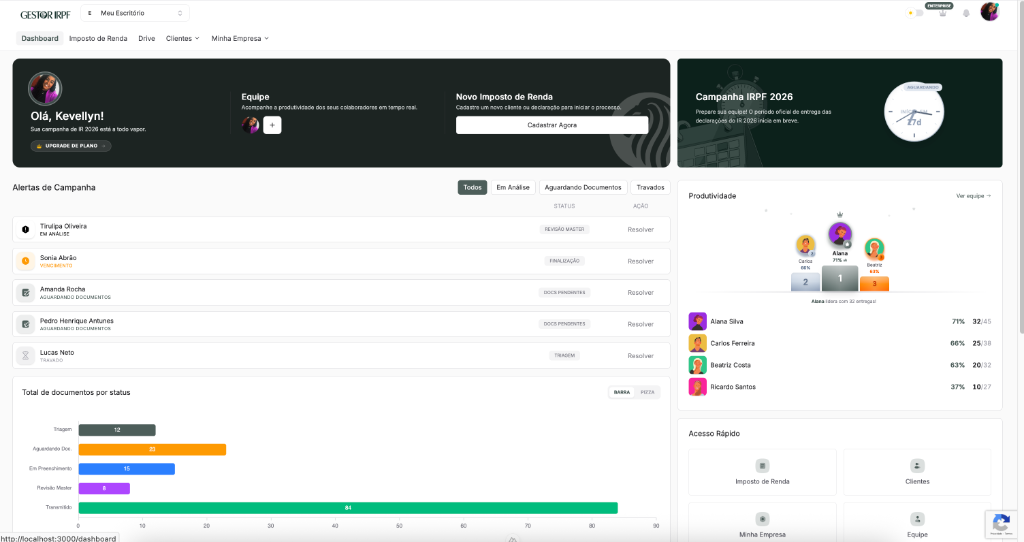Click Carlos's second-place podium avatar
This screenshot has width=1024, height=542.
(805, 246)
